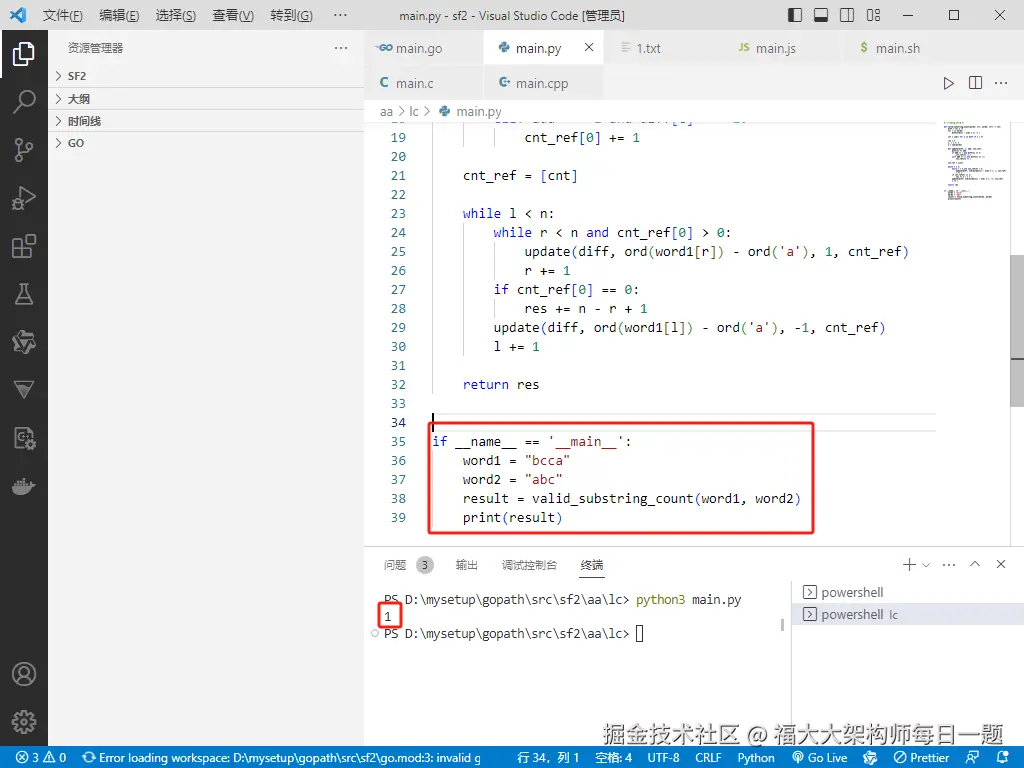Click the lc breadcrumb segment

point(413,112)
